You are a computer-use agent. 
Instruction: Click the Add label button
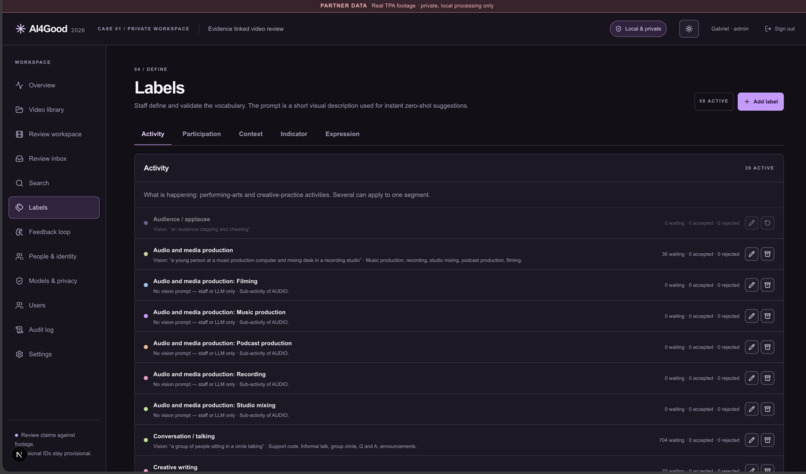pyautogui.click(x=760, y=101)
